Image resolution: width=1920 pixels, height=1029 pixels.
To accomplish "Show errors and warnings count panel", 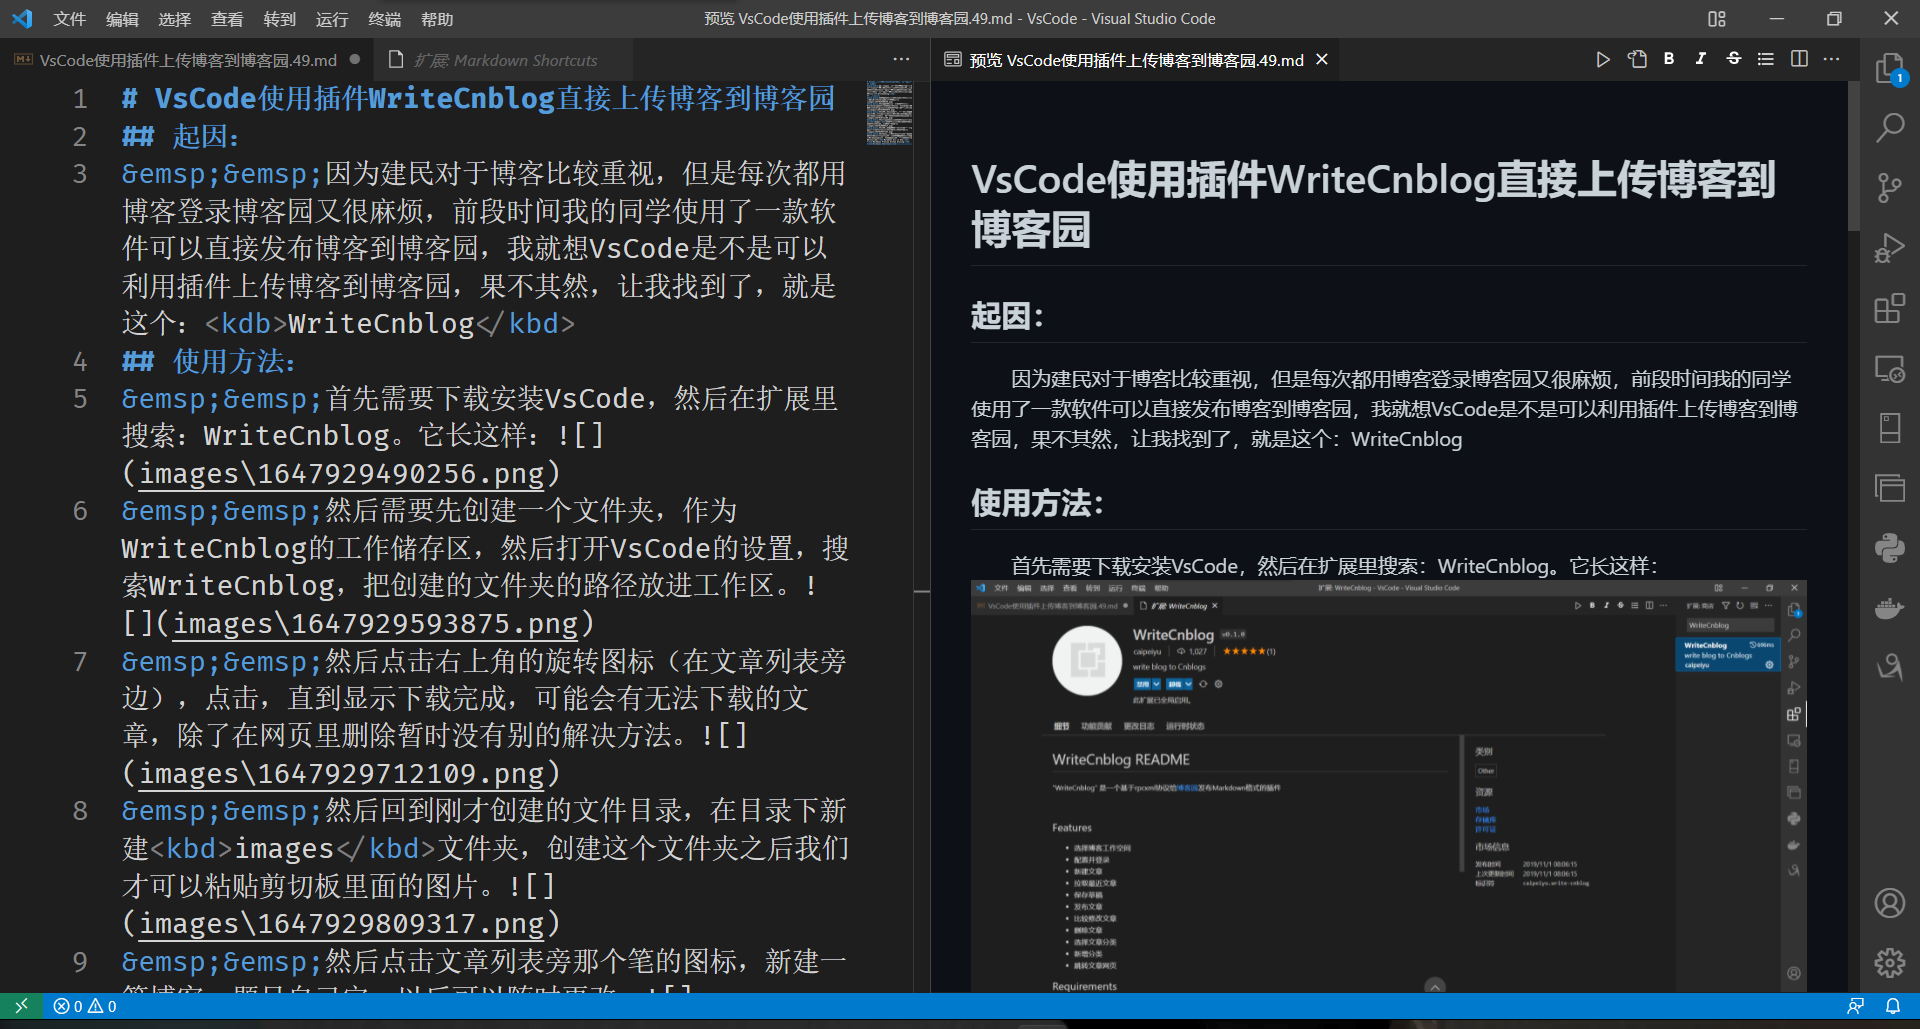I will point(85,1006).
